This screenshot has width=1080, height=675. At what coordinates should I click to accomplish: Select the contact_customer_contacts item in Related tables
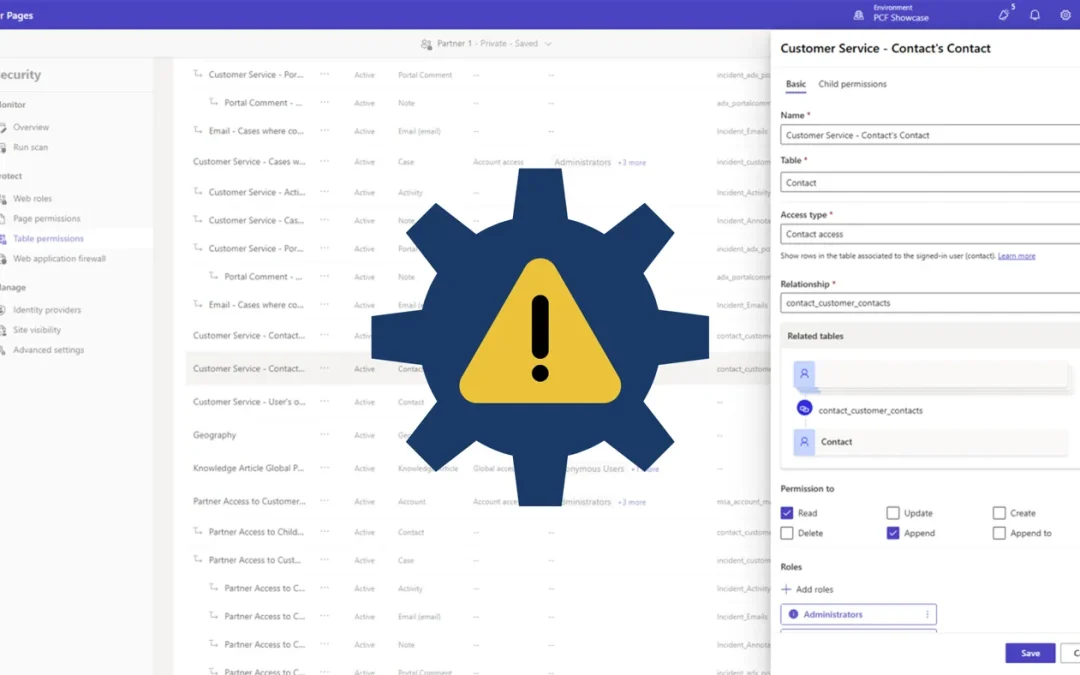870,411
